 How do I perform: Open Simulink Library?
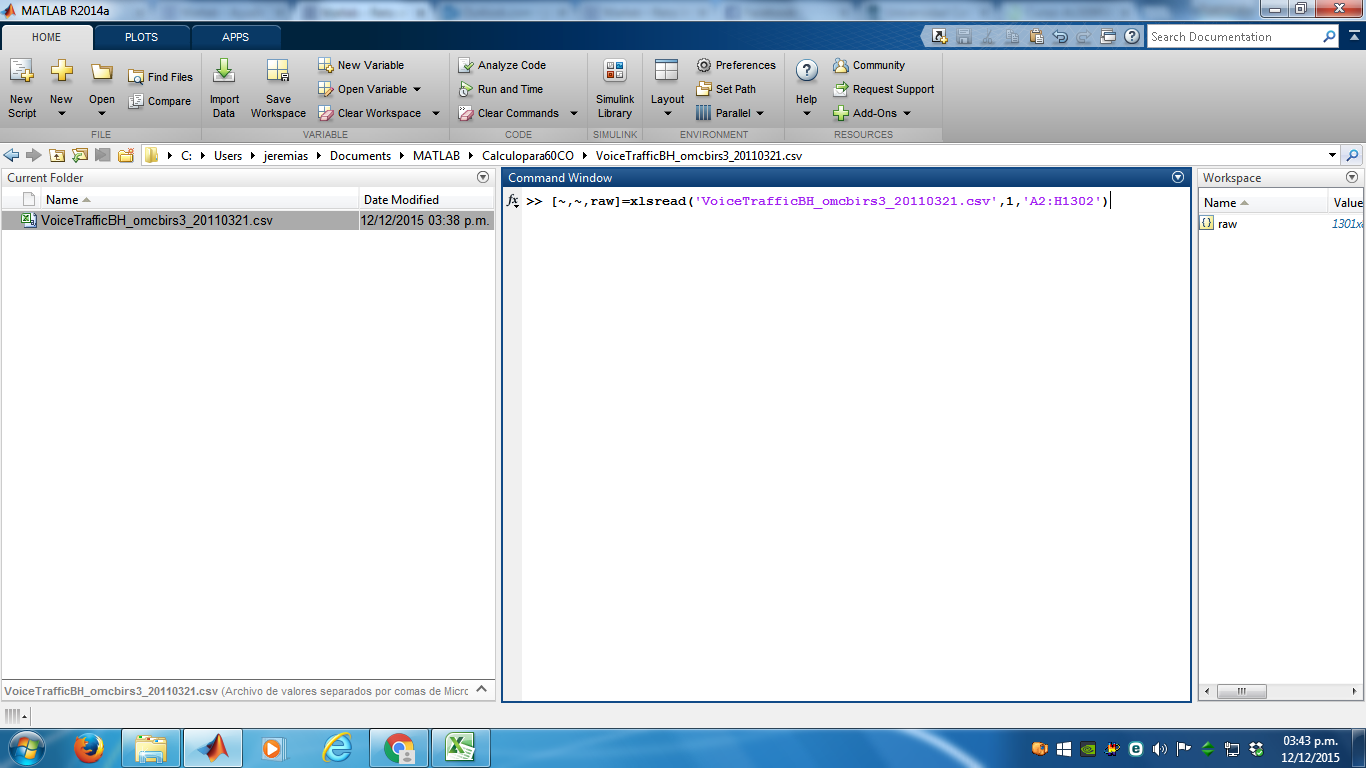[615, 88]
